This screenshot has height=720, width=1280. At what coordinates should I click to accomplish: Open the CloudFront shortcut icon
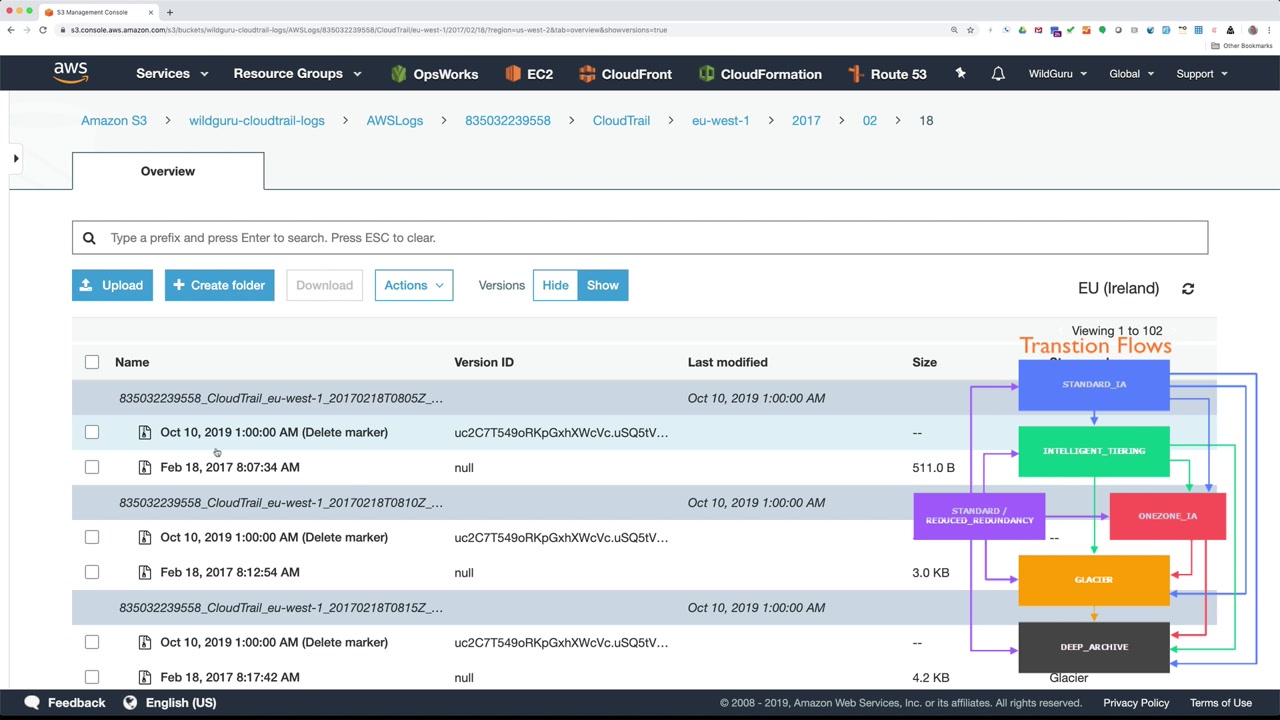587,74
